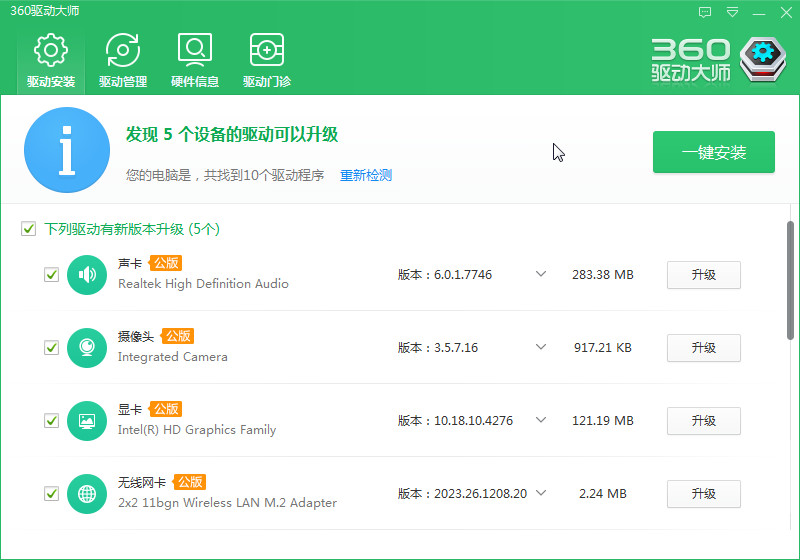Click the 发现 5 个设备的驱动可以升级 heading
The width and height of the screenshot is (800, 560).
click(x=232, y=135)
